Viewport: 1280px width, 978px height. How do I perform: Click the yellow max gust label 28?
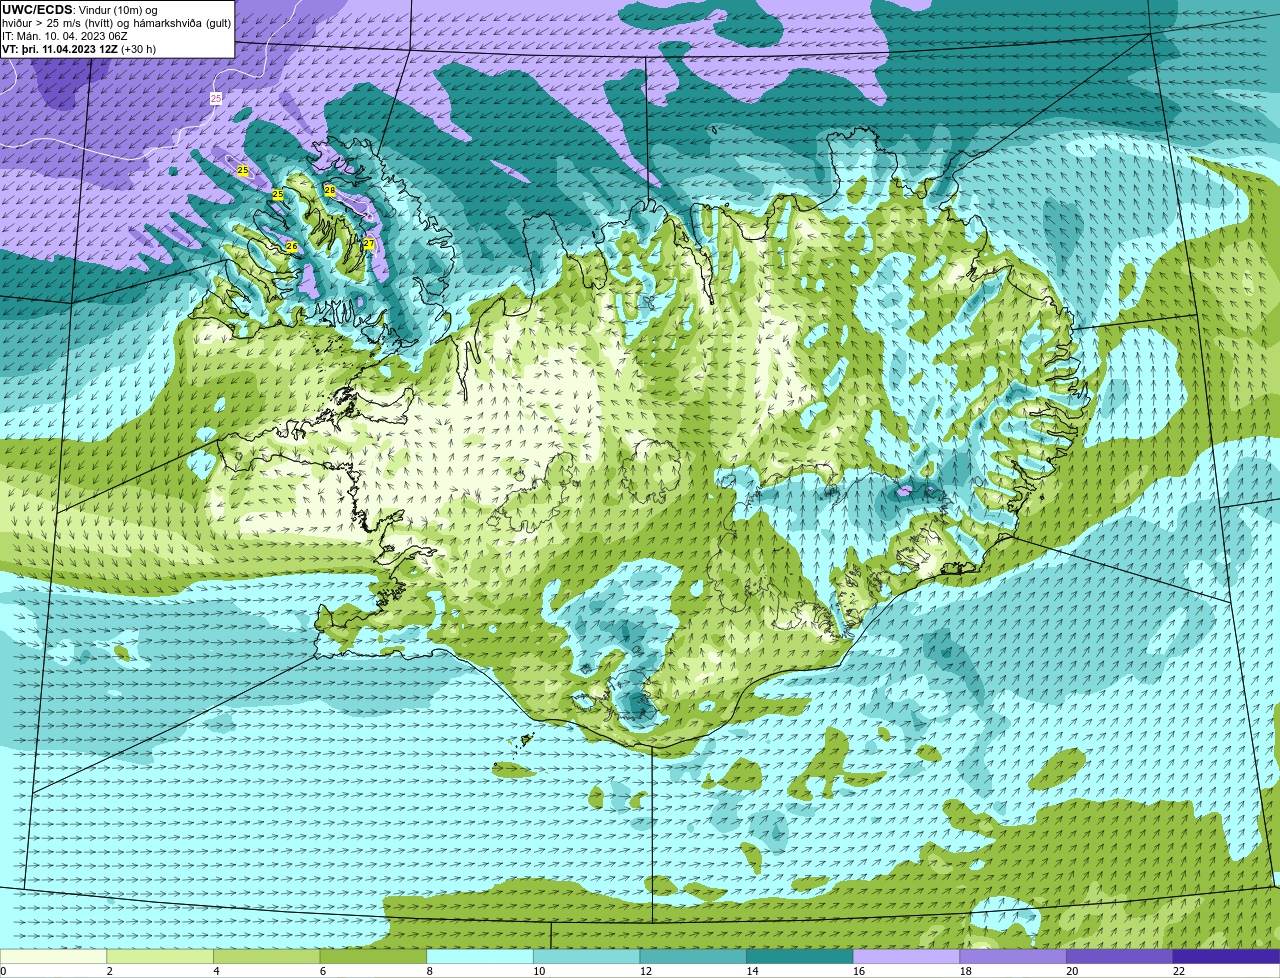pyautogui.click(x=330, y=190)
